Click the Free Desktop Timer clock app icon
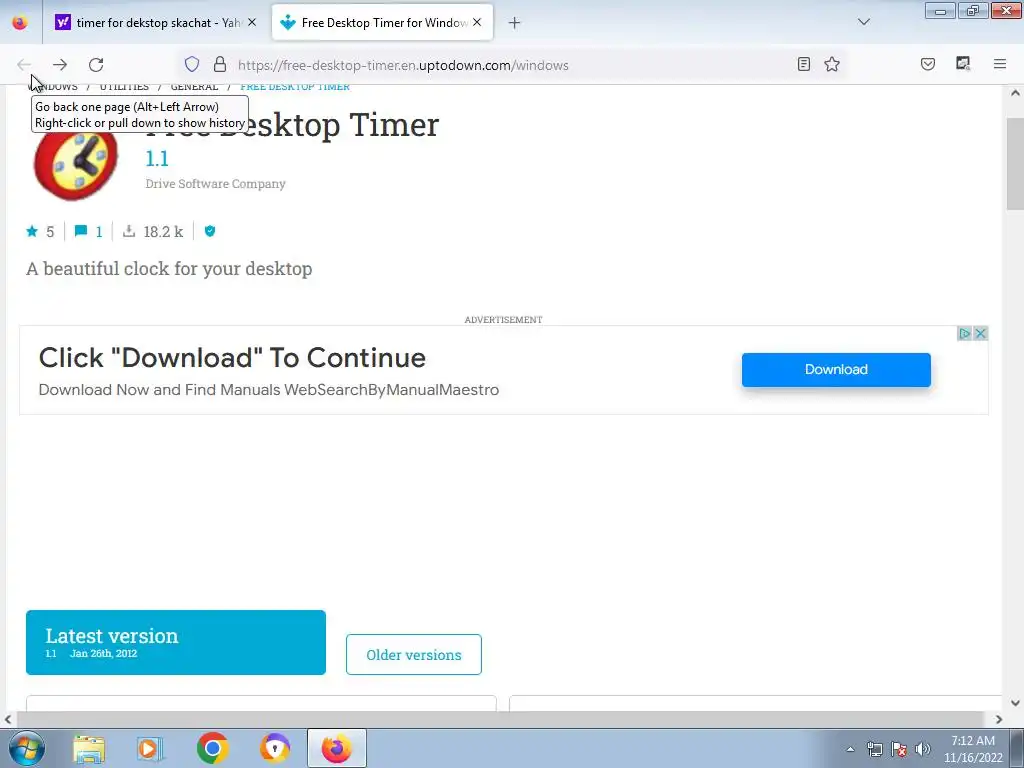This screenshot has width=1024, height=768. click(76, 161)
